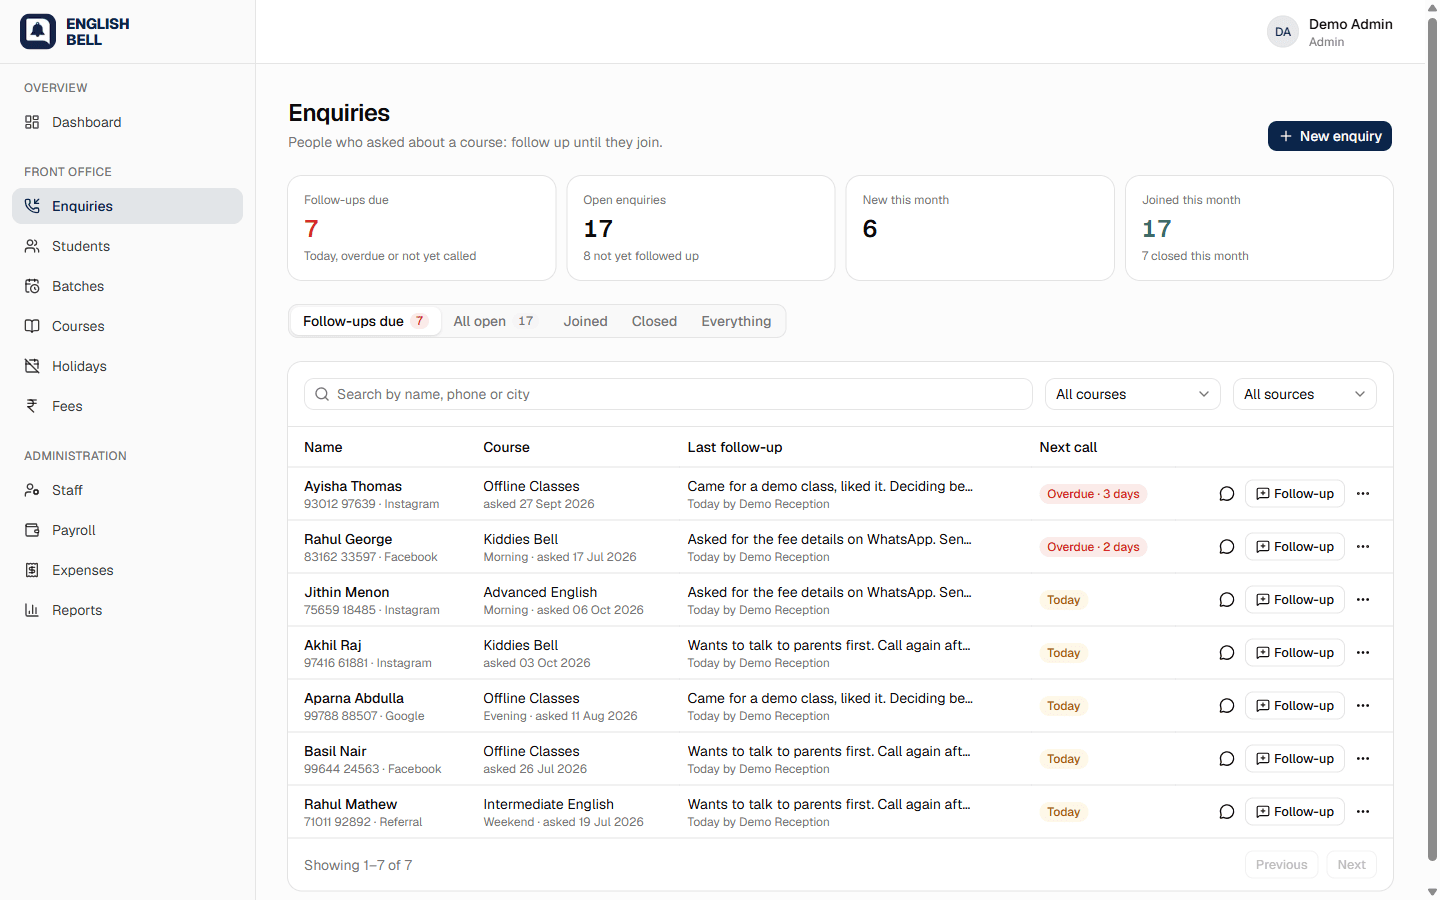Open chat icon for Rahul George

pyautogui.click(x=1227, y=547)
